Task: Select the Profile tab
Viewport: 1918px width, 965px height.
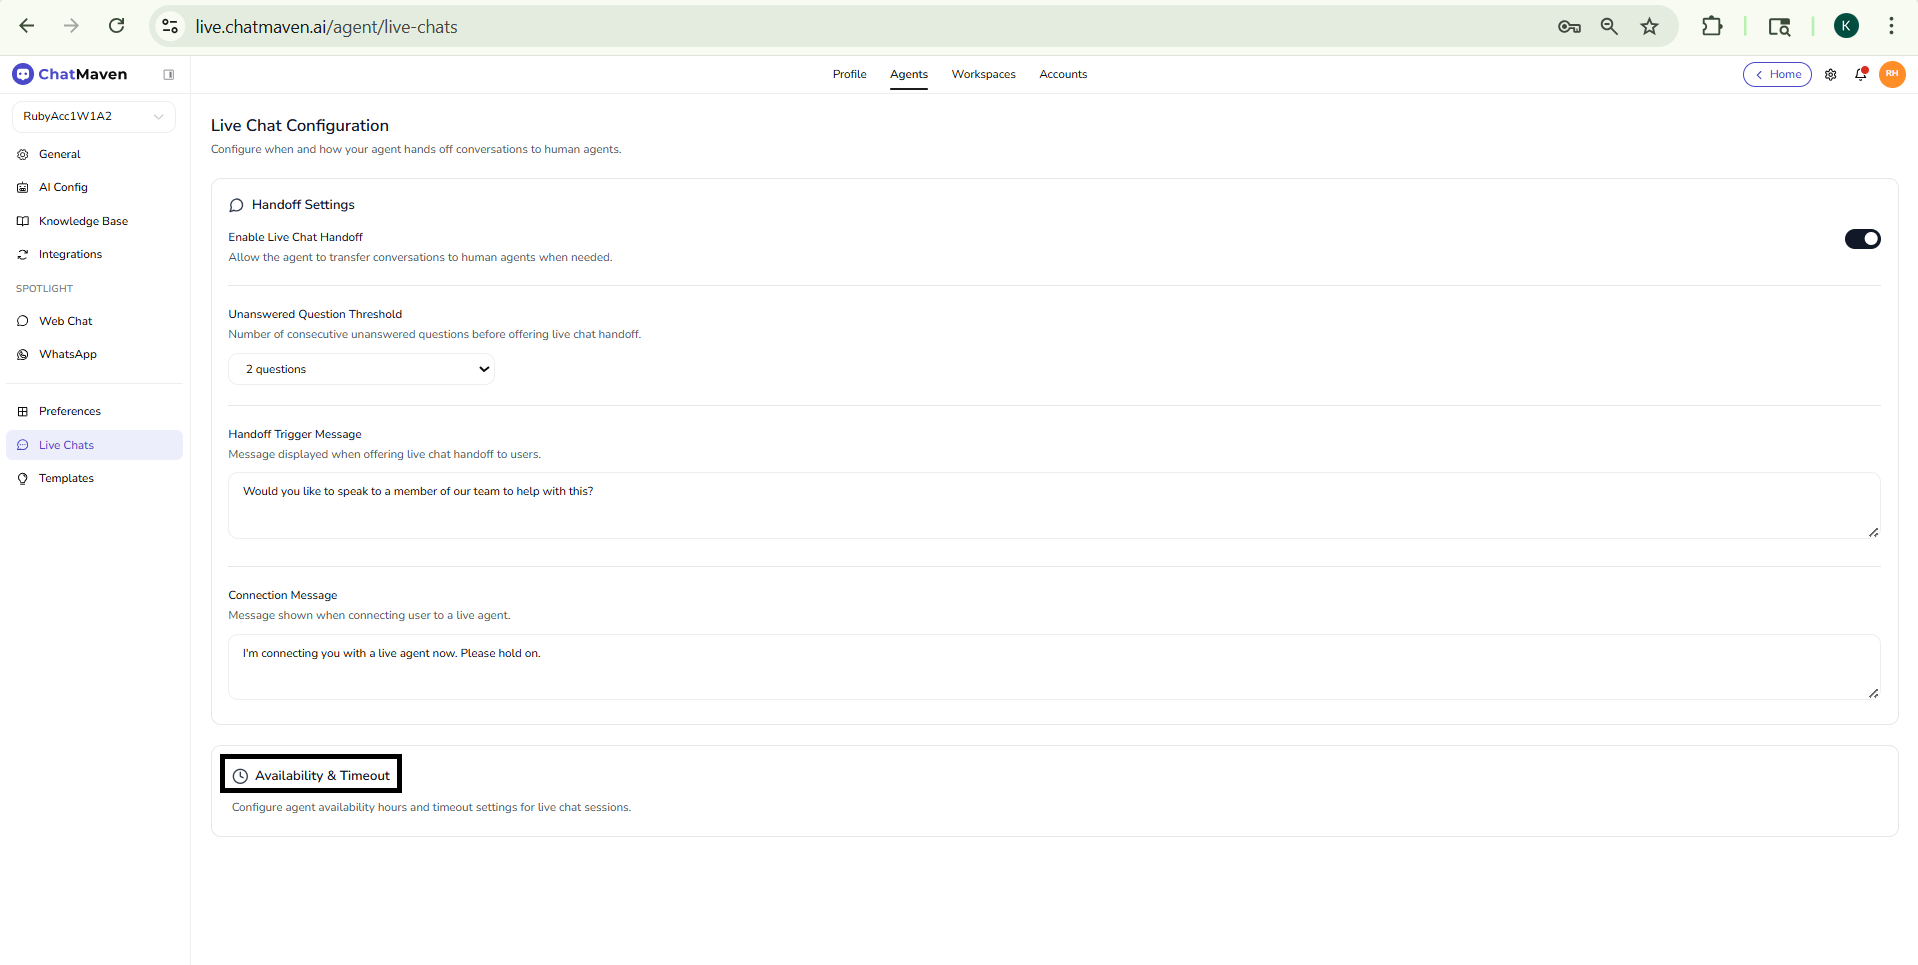Action: (849, 74)
